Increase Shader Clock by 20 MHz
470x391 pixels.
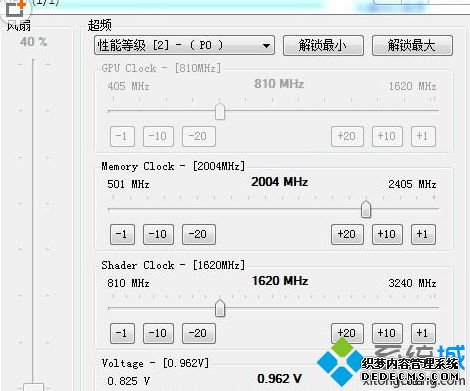(347, 333)
